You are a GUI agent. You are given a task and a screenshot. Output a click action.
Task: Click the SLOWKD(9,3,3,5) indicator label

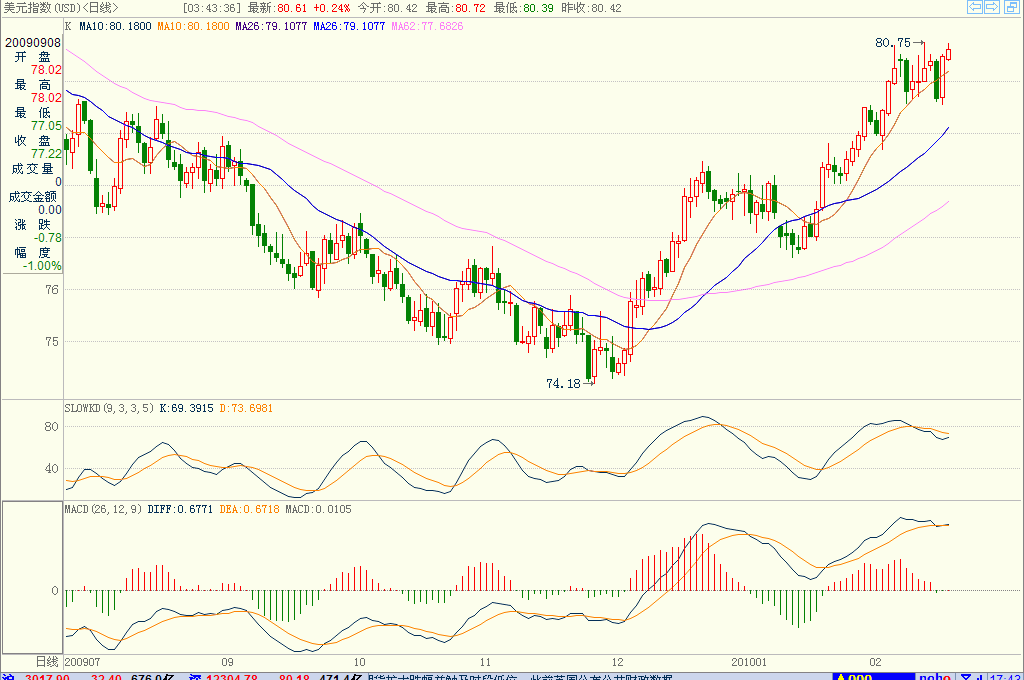click(x=109, y=408)
